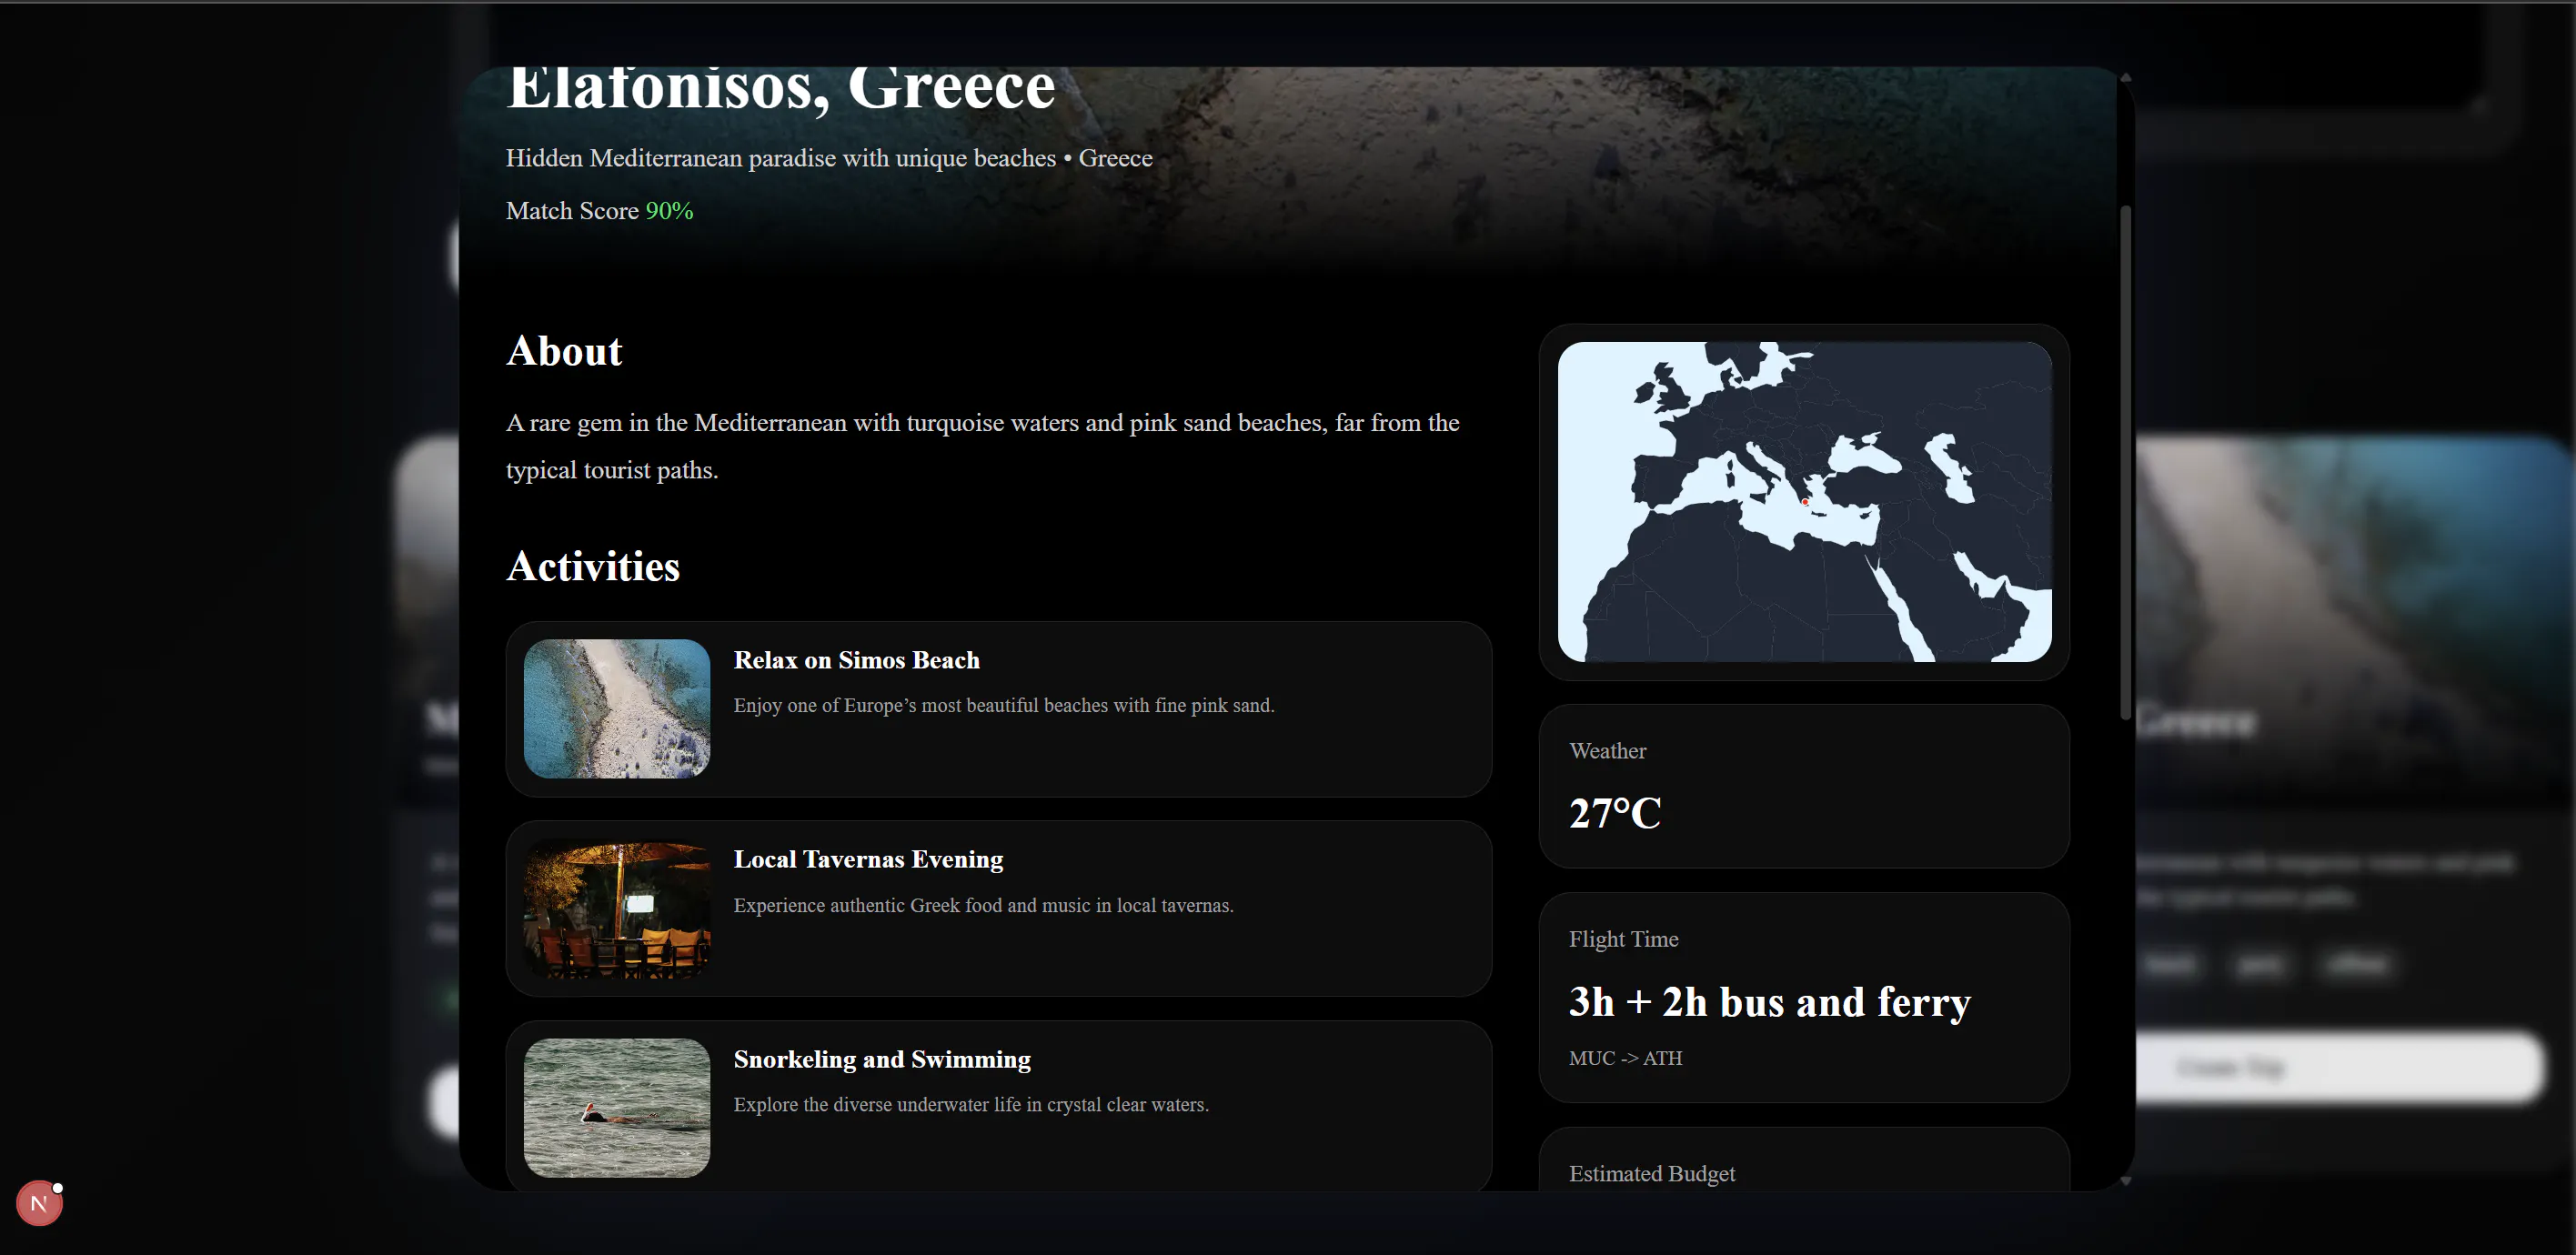
Task: Open the Relax on Simos Beach activity title
Action: (x=856, y=660)
